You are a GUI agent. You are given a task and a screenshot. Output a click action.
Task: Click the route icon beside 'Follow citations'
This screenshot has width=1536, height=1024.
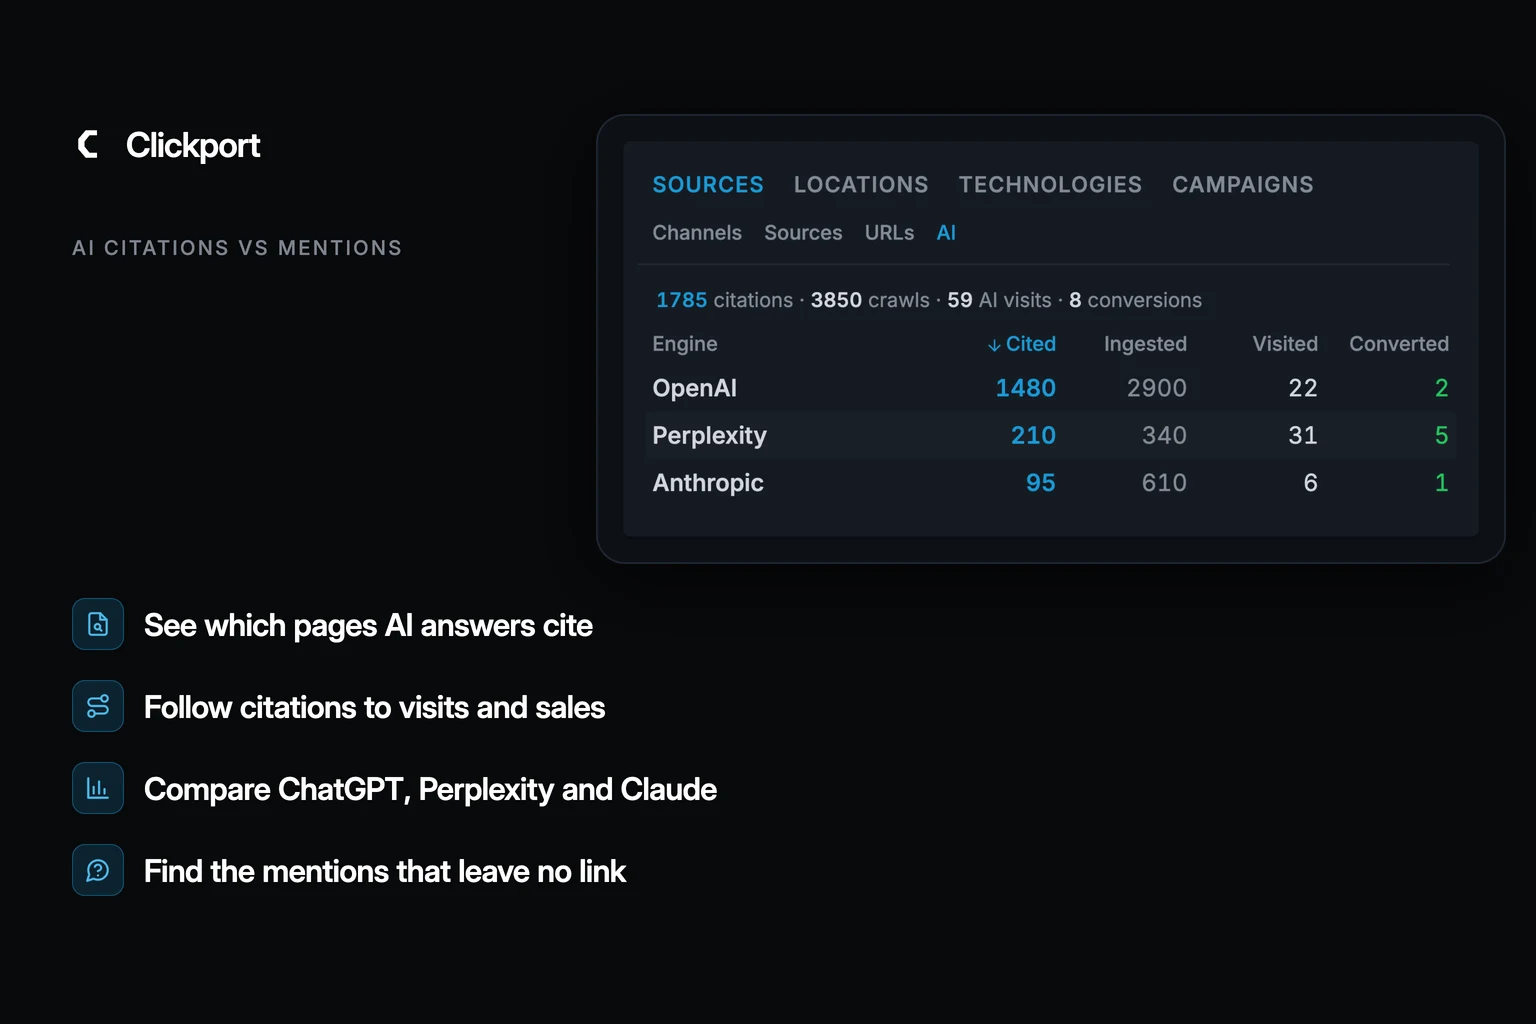click(x=98, y=706)
